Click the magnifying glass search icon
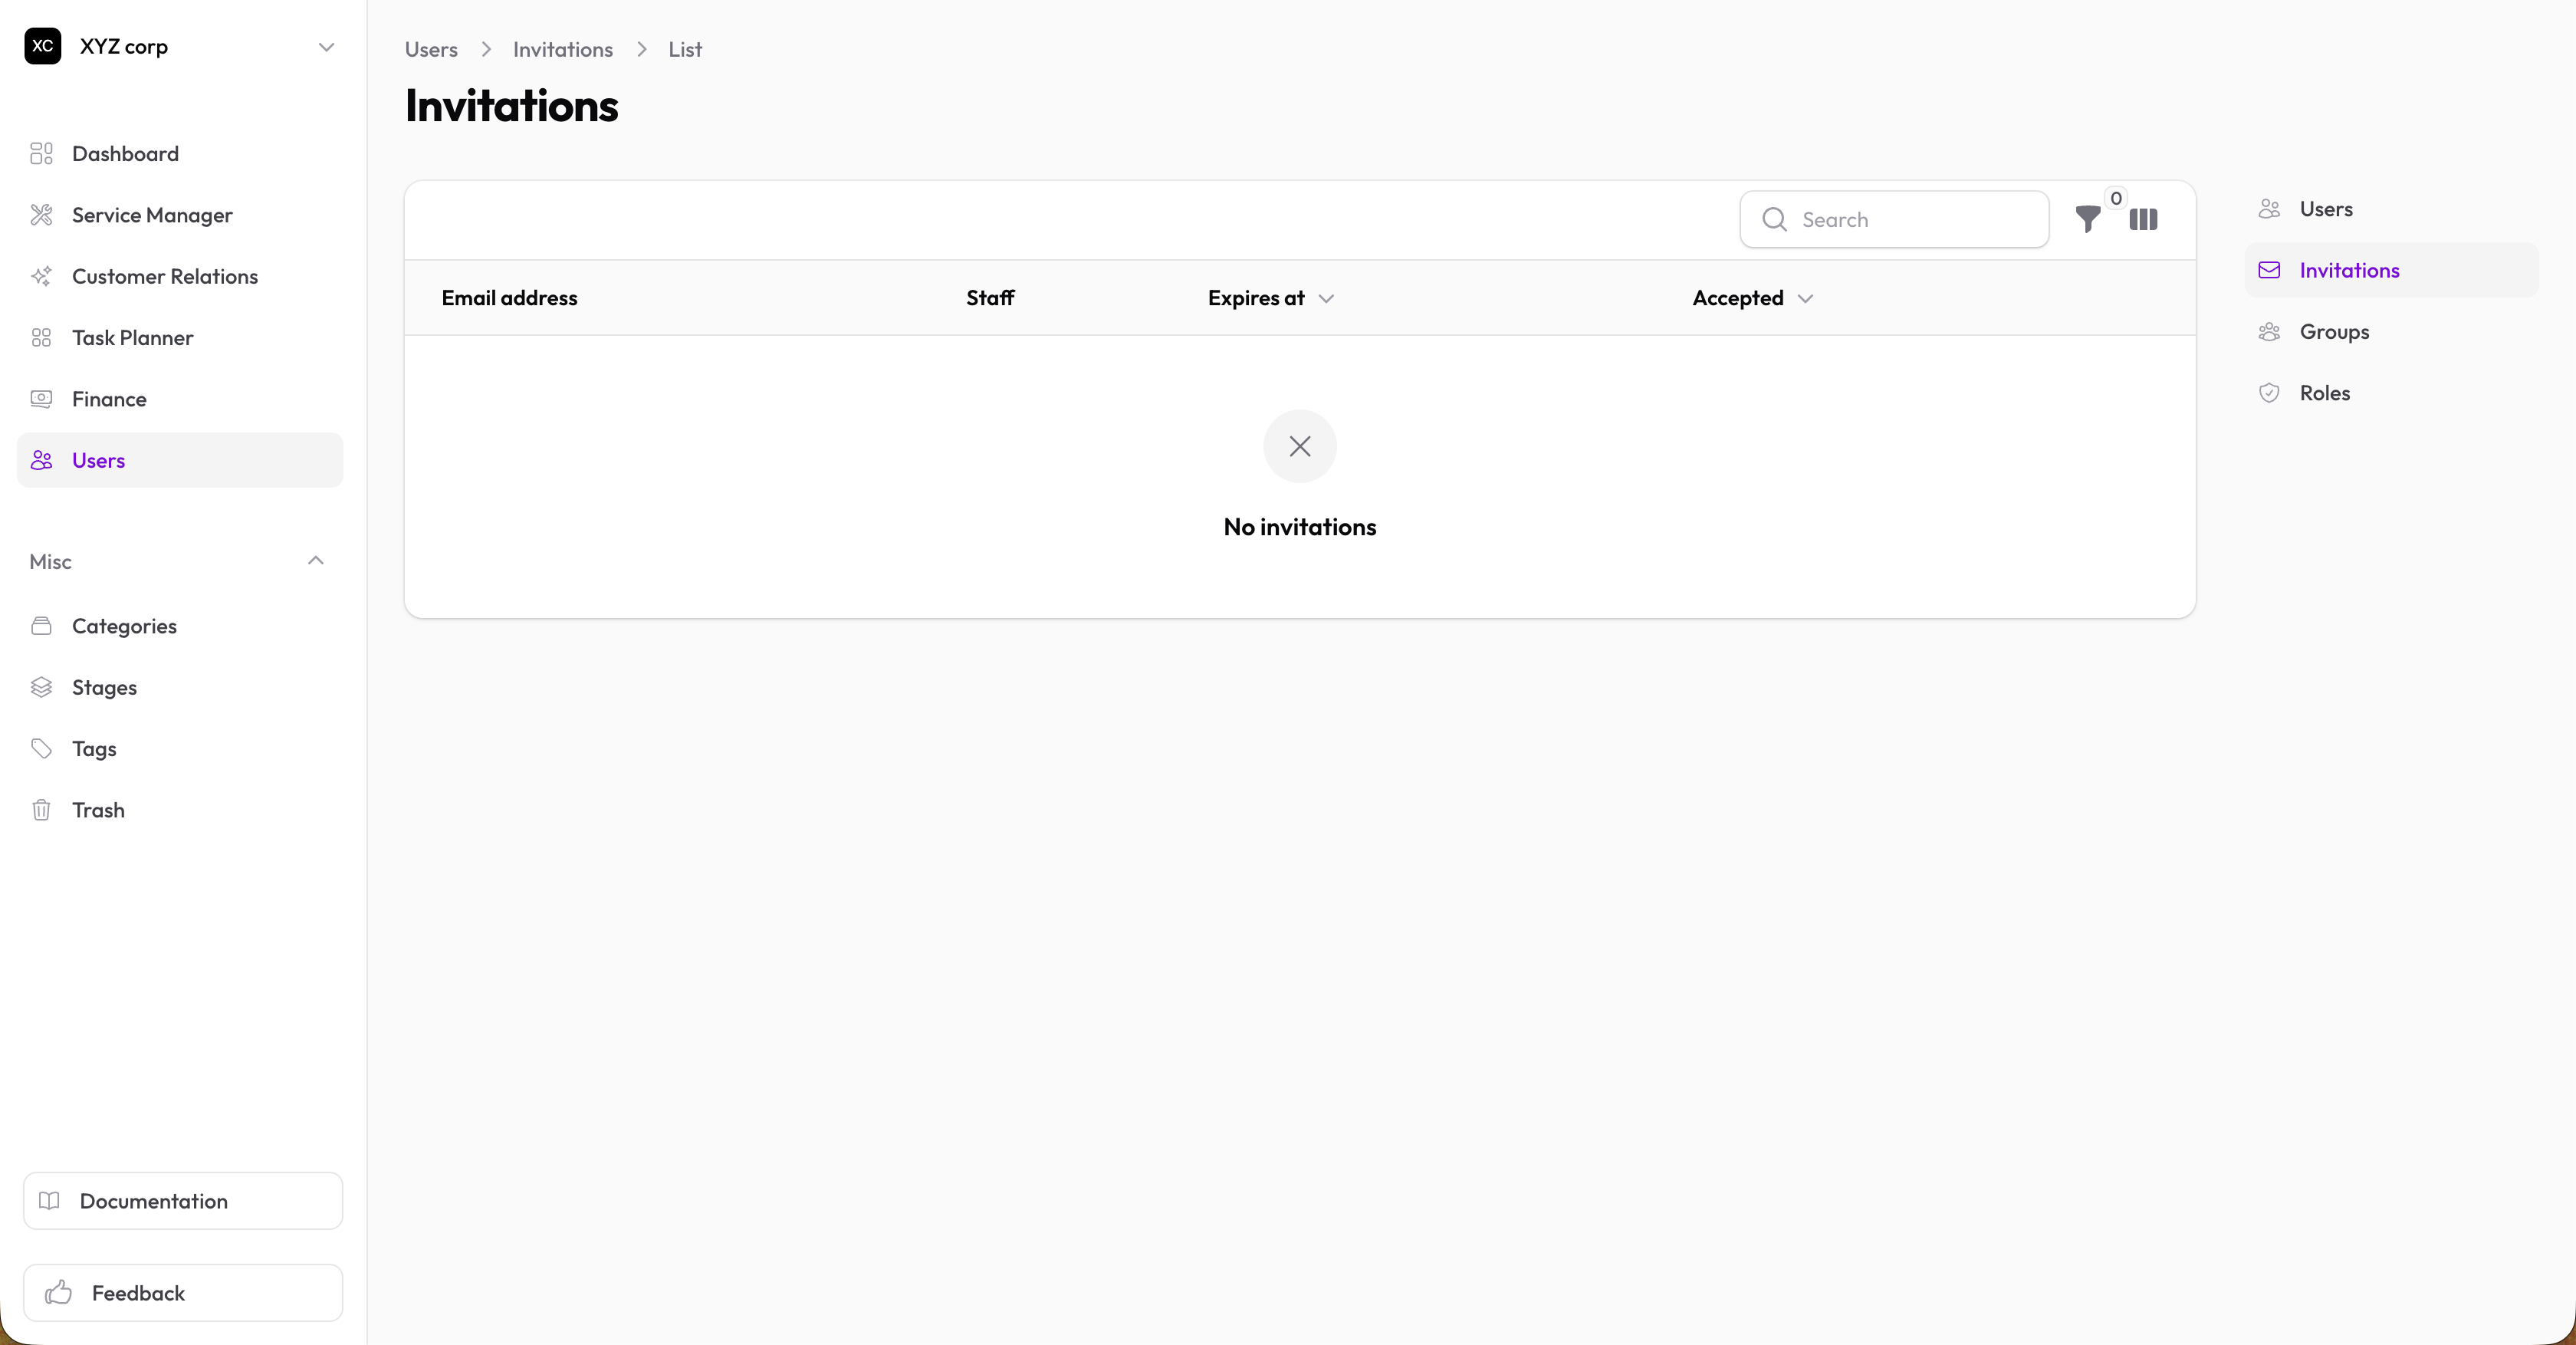The height and width of the screenshot is (1345, 2576). (1774, 219)
